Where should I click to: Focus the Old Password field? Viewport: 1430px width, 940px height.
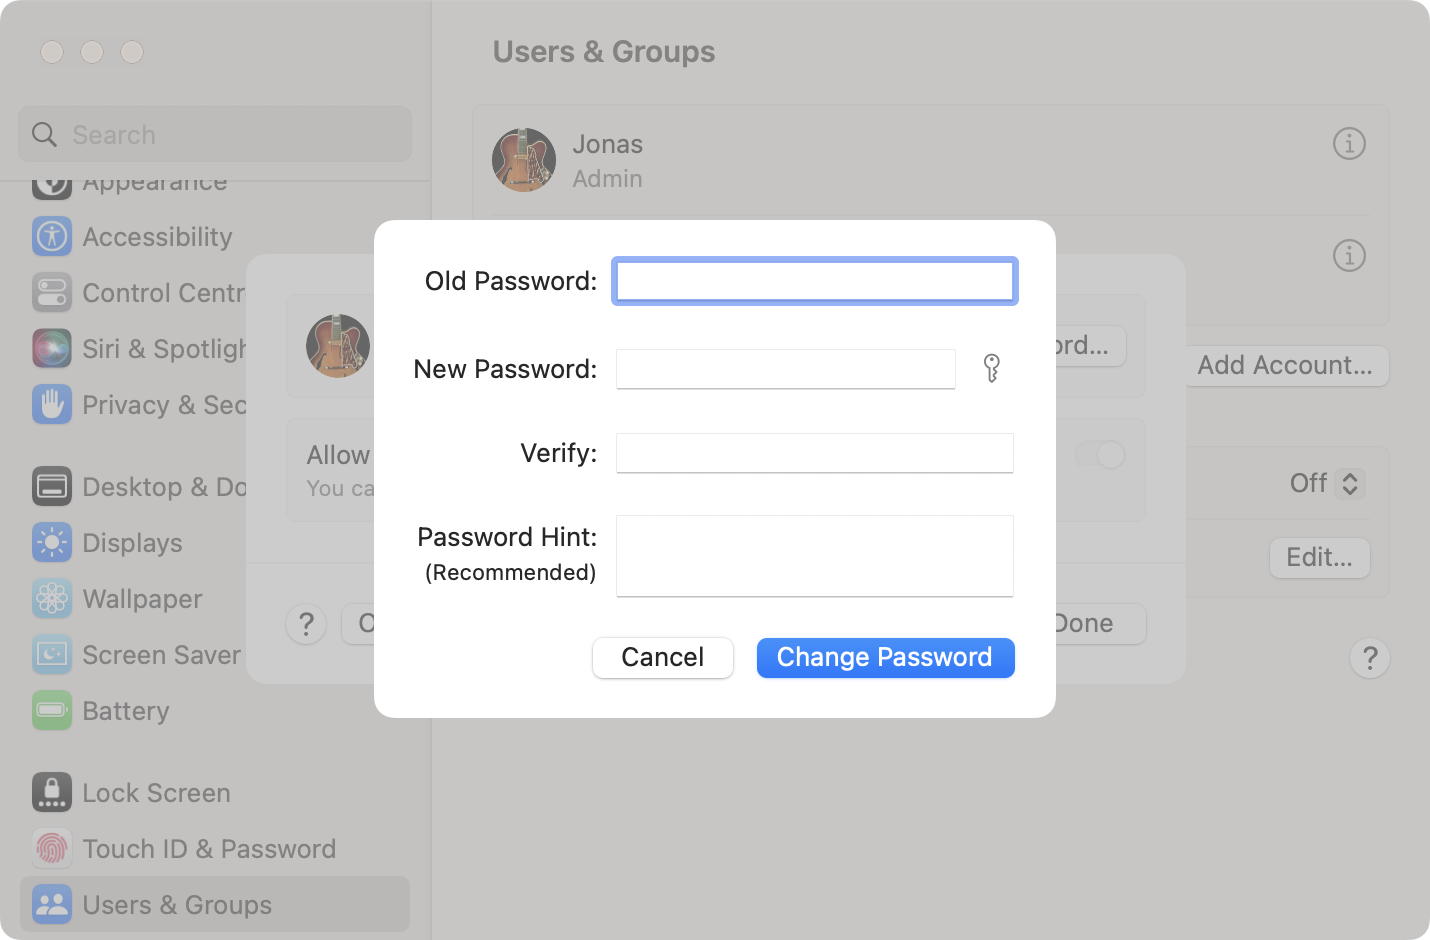click(814, 281)
